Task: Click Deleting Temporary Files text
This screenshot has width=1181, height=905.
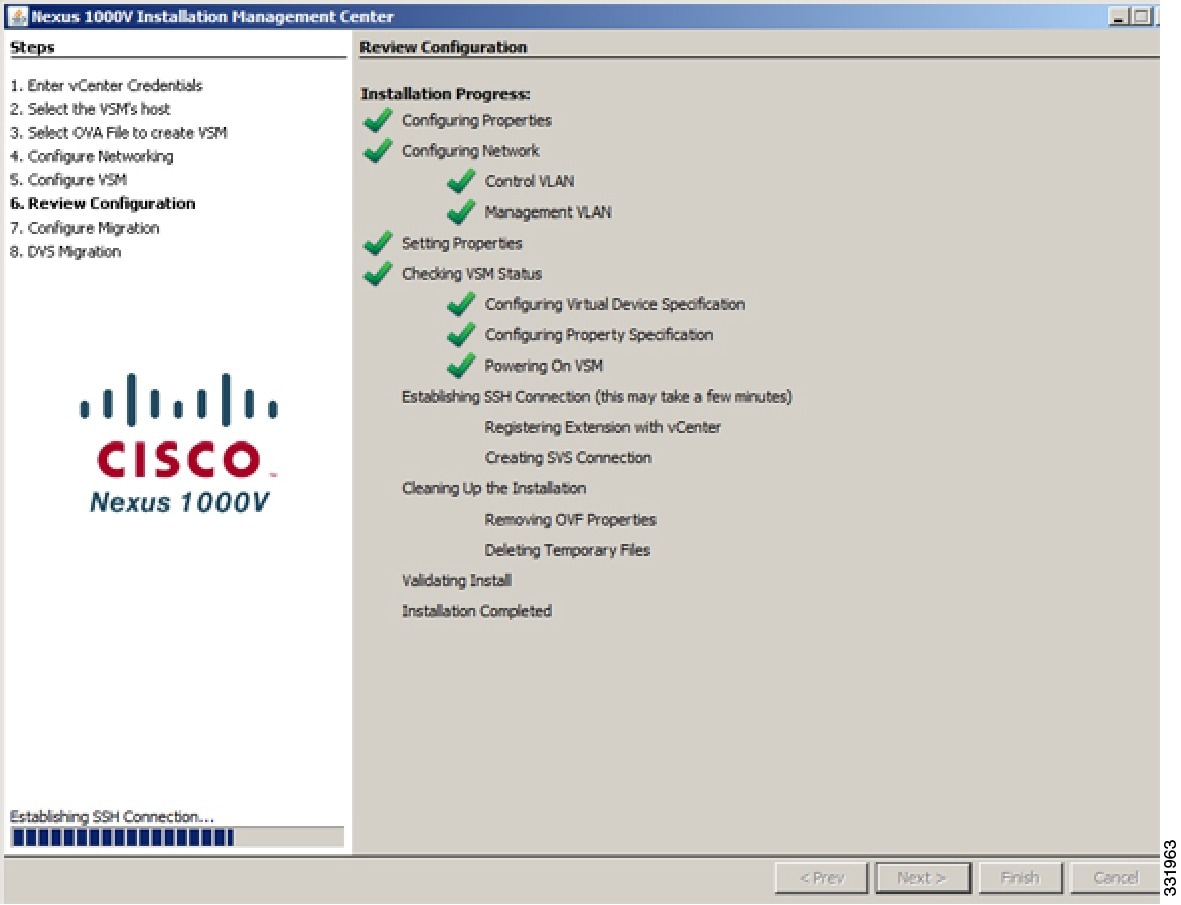Action: point(567,550)
